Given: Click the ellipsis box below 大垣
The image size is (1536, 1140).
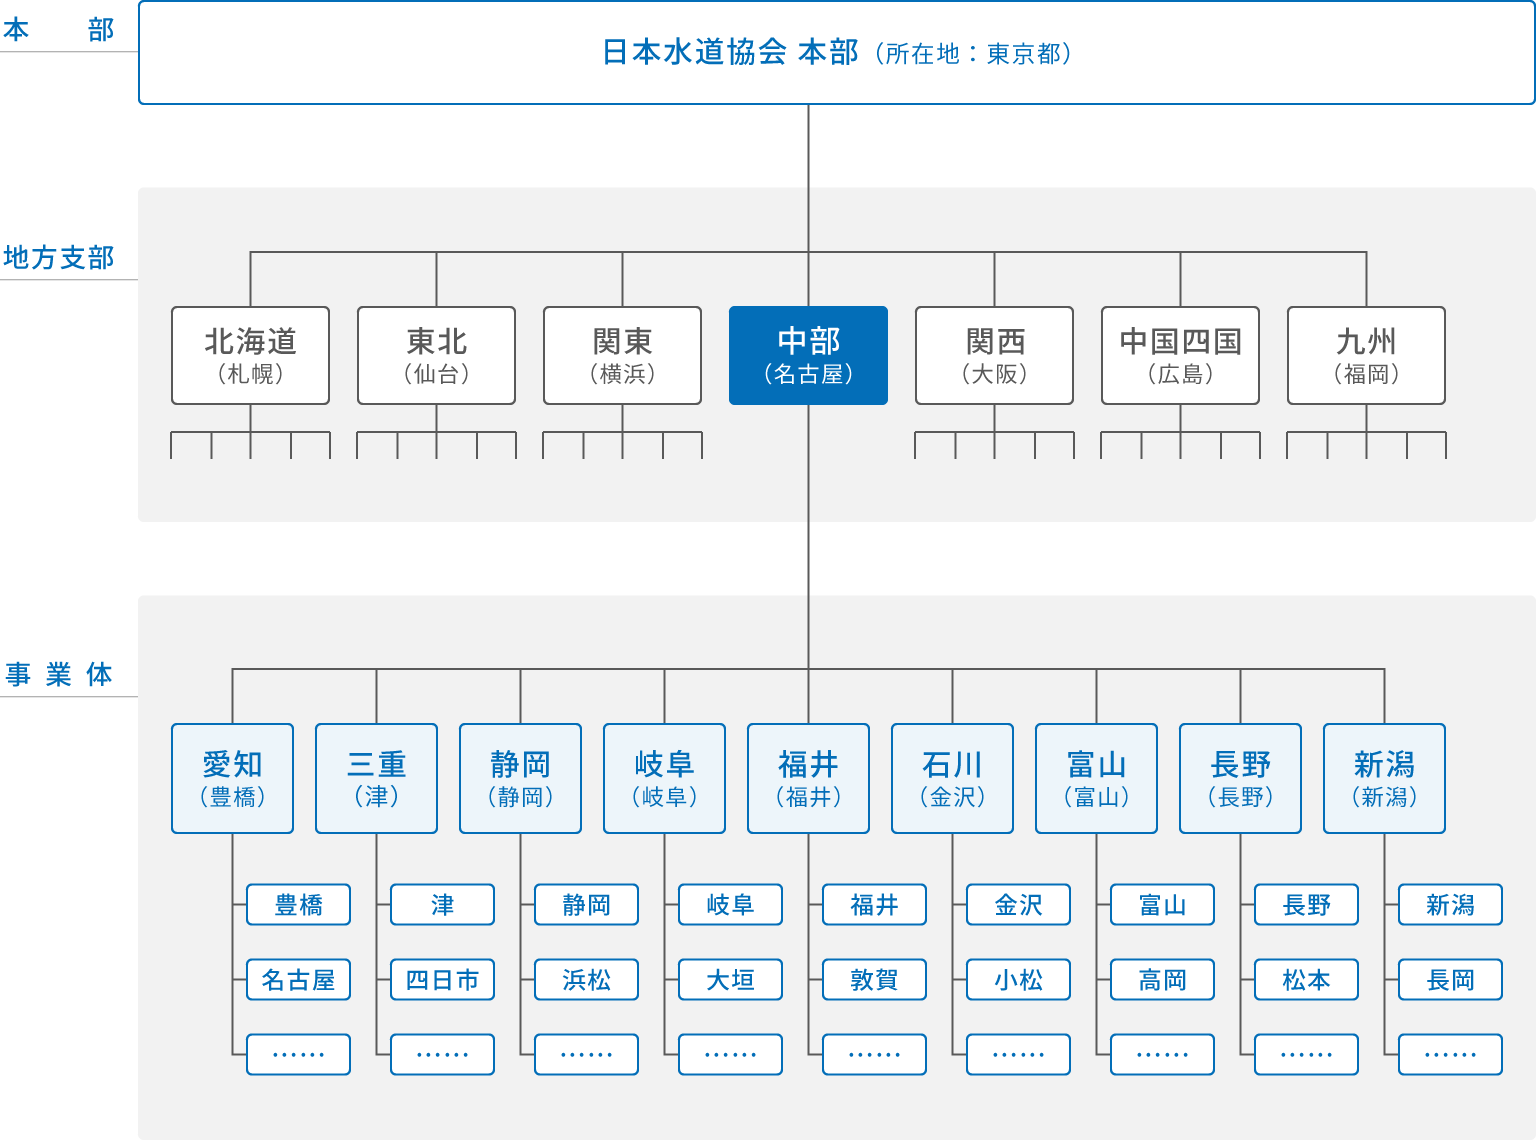Looking at the screenshot, I should click(730, 1055).
